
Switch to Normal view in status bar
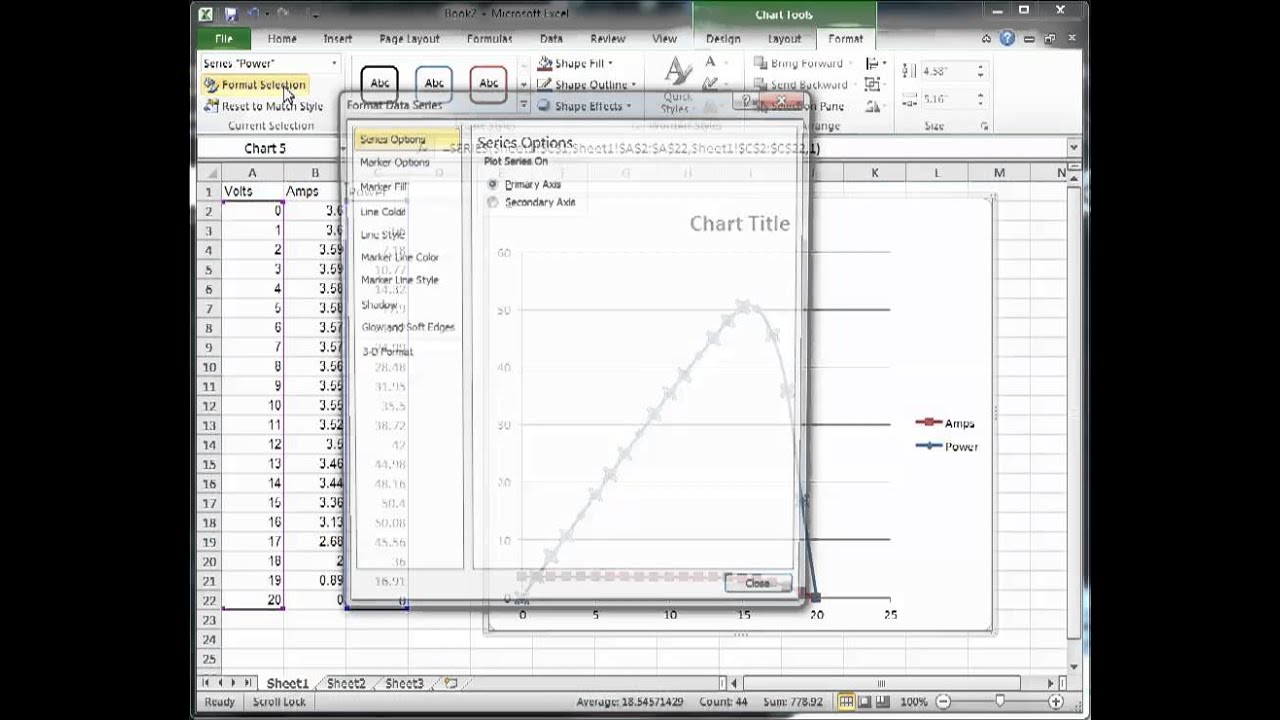[x=847, y=702]
